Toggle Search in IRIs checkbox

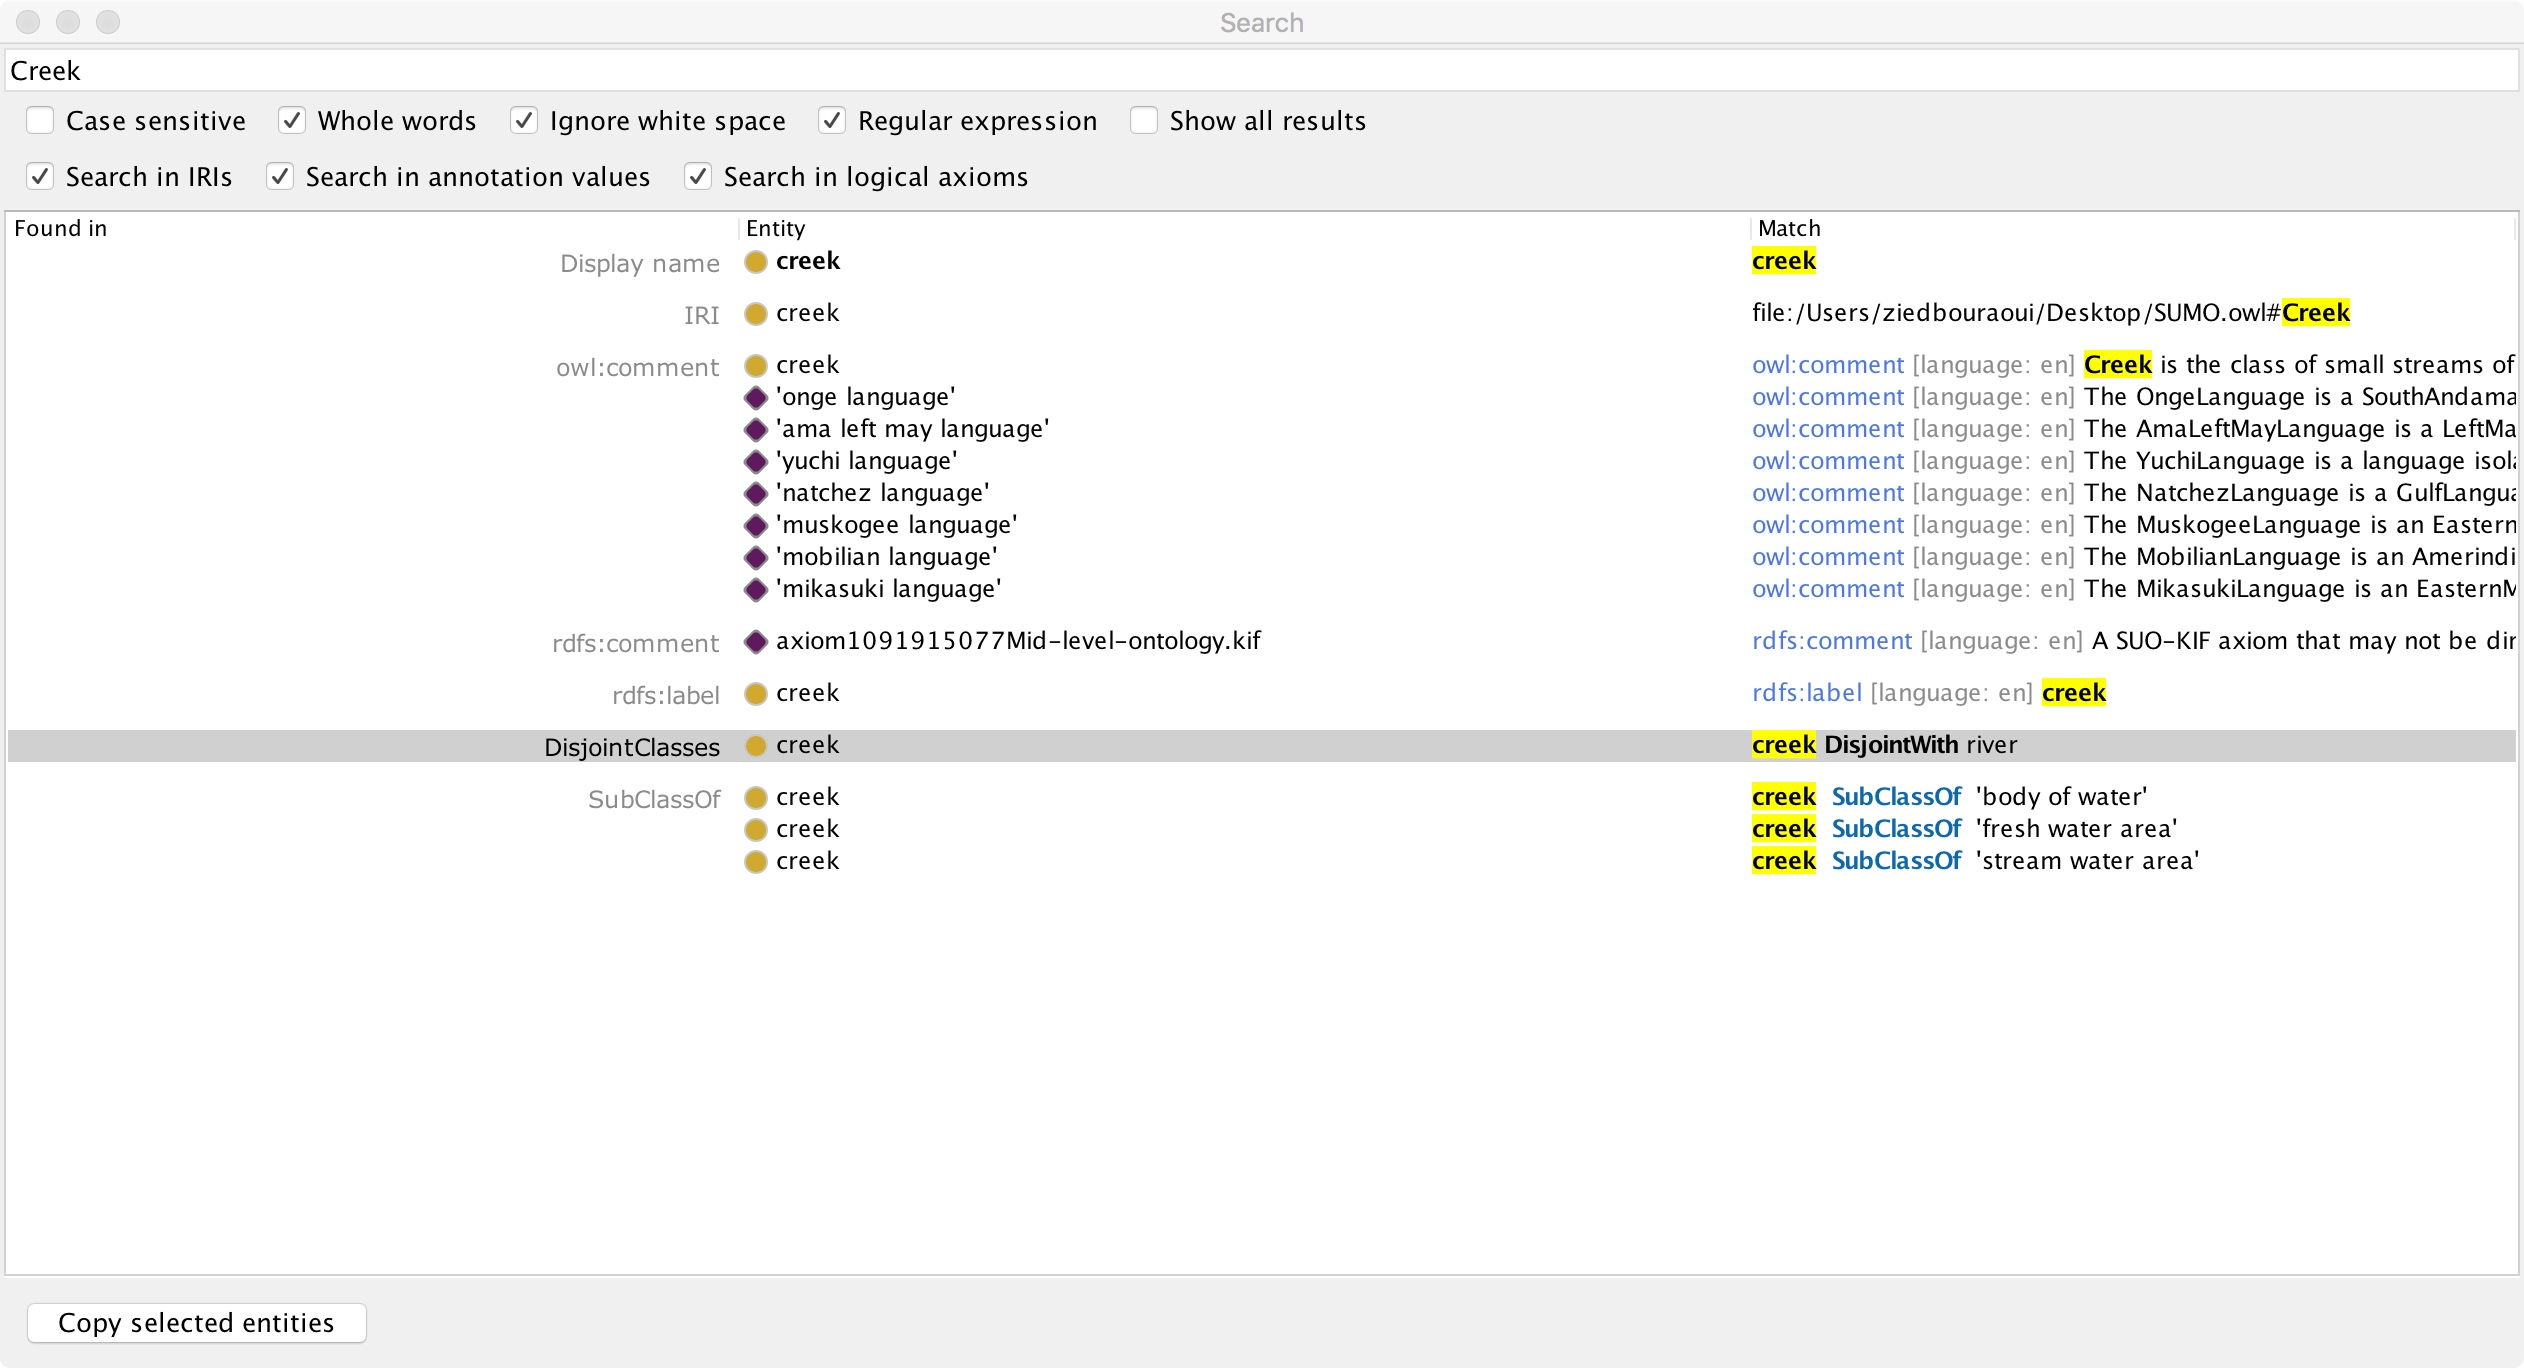[40, 177]
